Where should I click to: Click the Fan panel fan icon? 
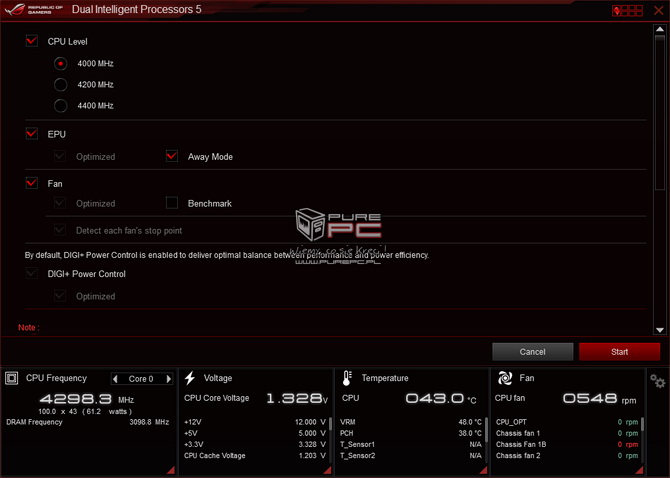point(505,378)
